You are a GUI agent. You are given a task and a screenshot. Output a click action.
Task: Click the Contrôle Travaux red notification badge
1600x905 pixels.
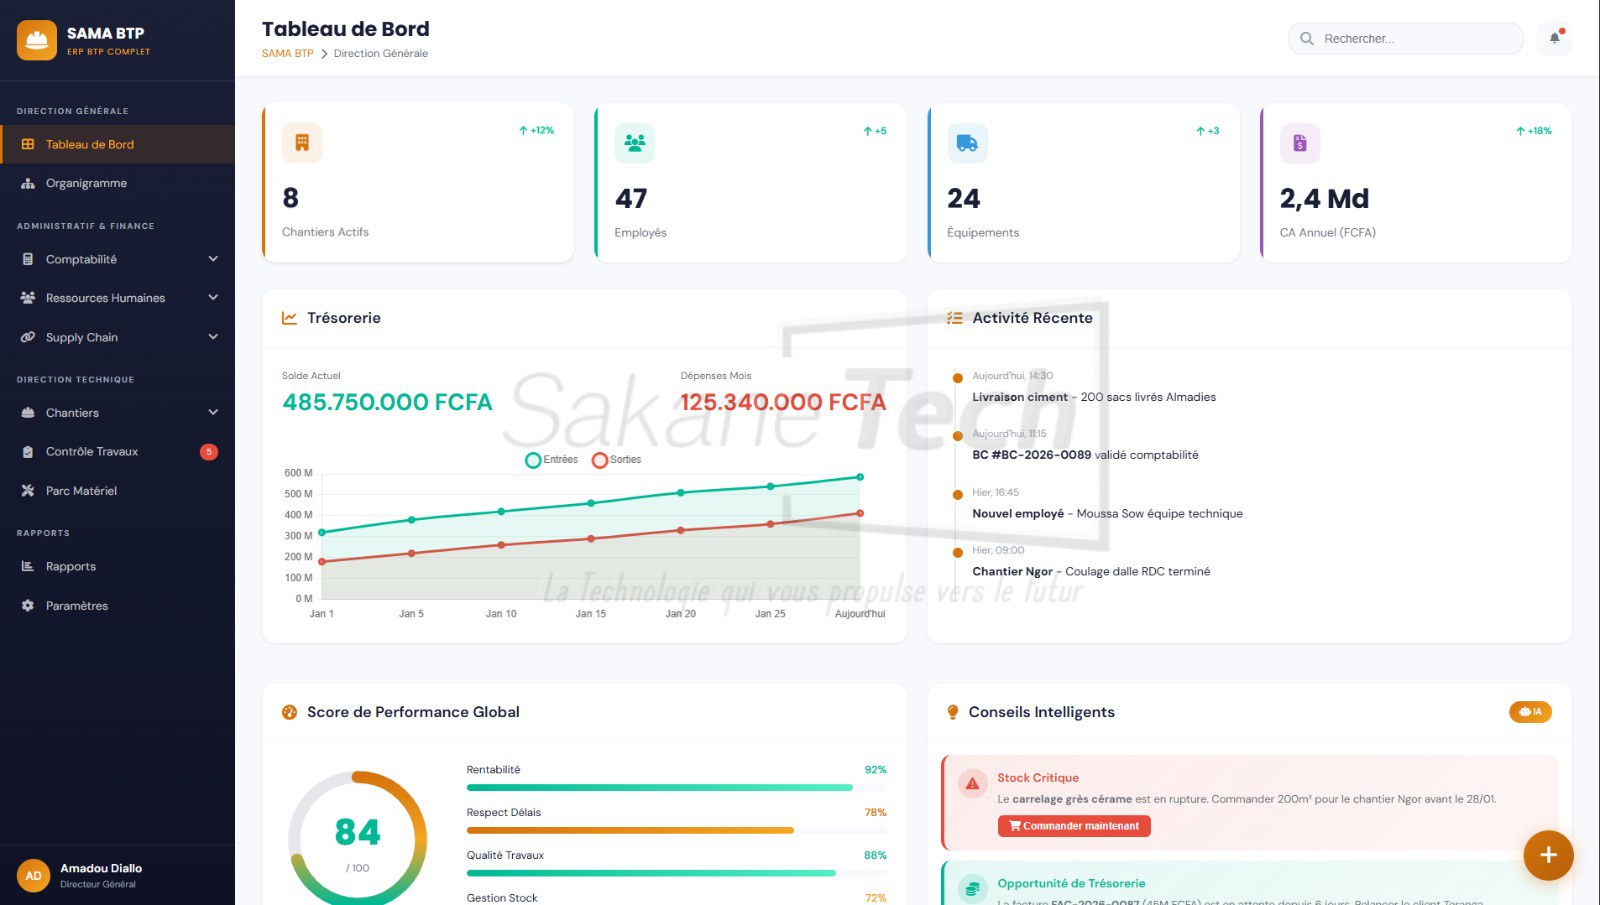pos(209,452)
